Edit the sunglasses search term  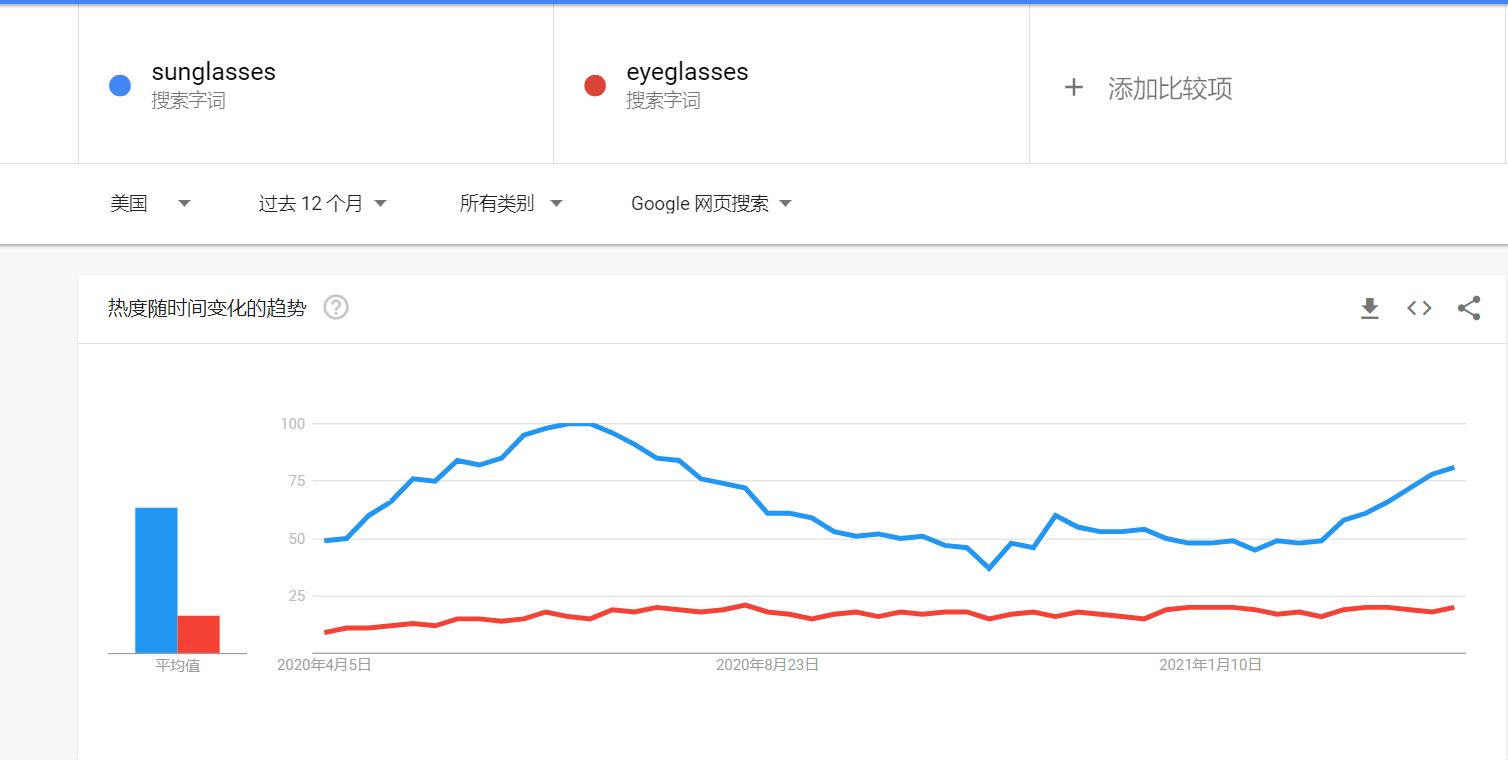point(213,72)
